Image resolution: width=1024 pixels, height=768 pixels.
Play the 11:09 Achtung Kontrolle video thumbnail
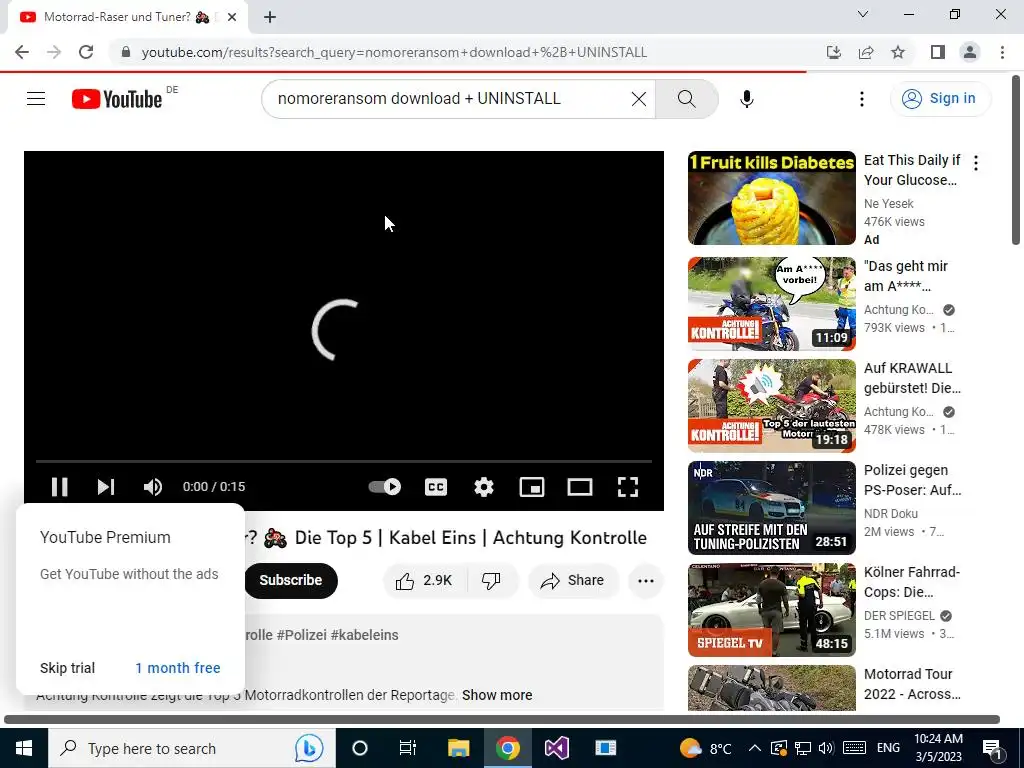click(771, 304)
